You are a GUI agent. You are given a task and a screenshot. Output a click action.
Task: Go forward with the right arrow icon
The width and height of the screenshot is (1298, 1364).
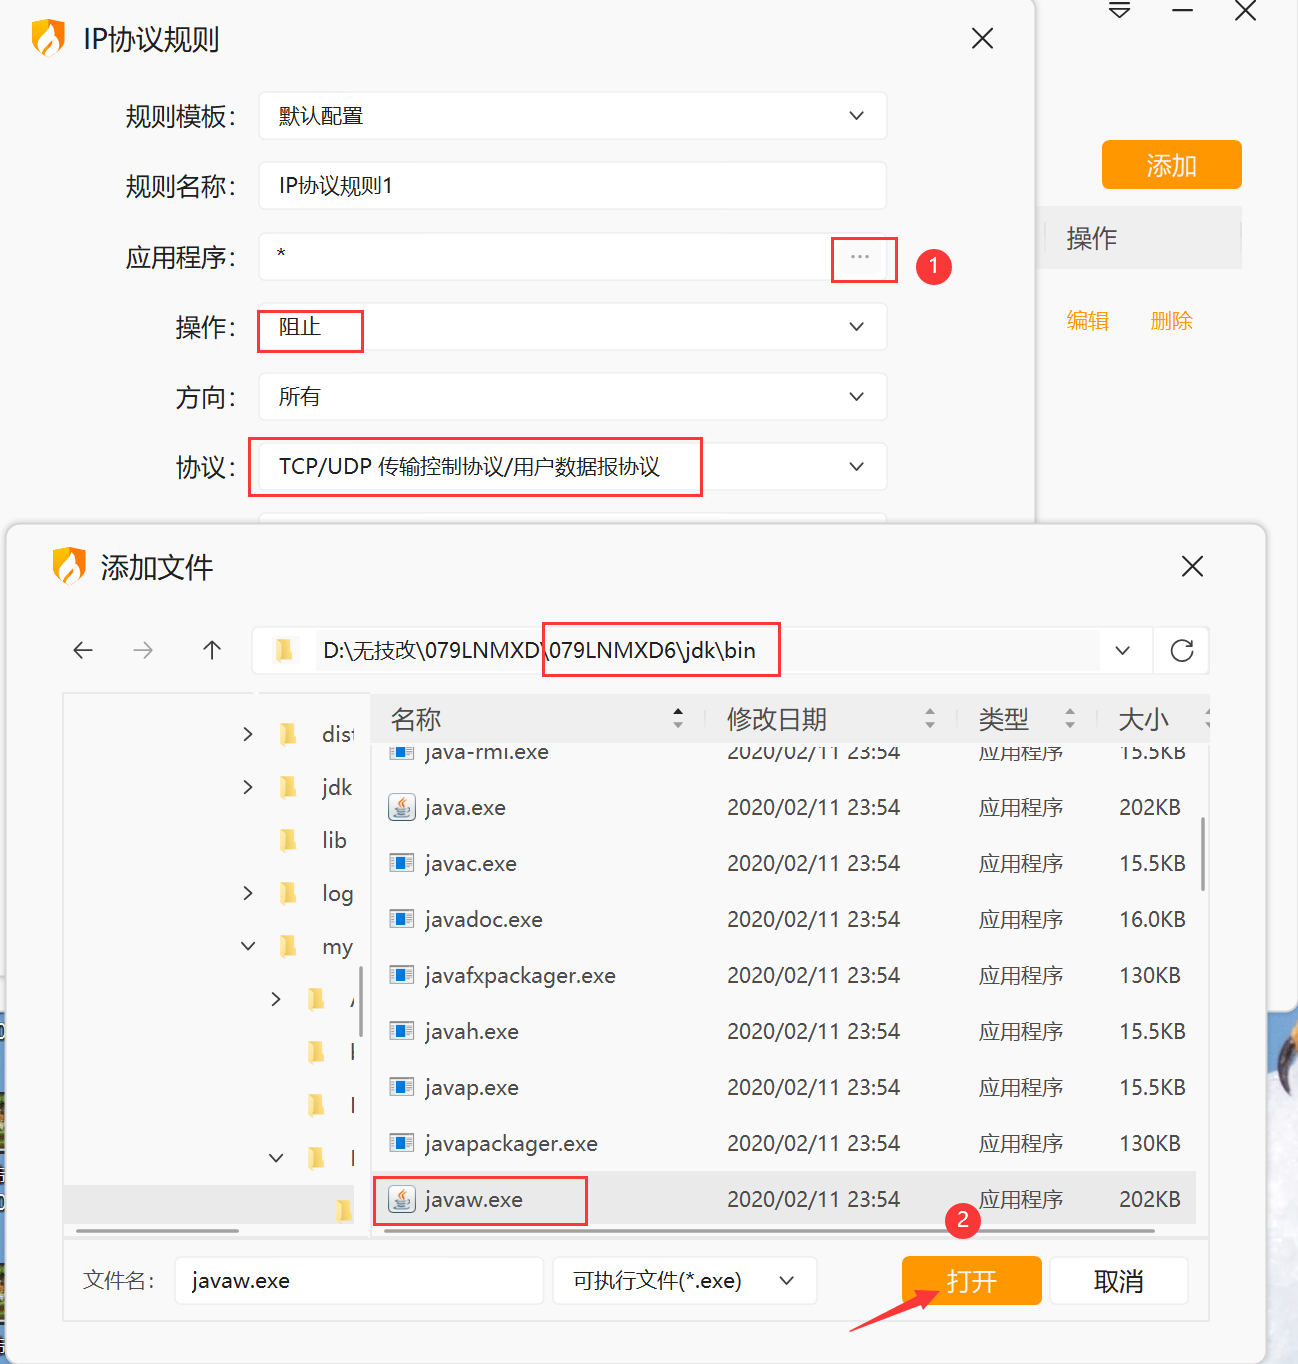[143, 651]
